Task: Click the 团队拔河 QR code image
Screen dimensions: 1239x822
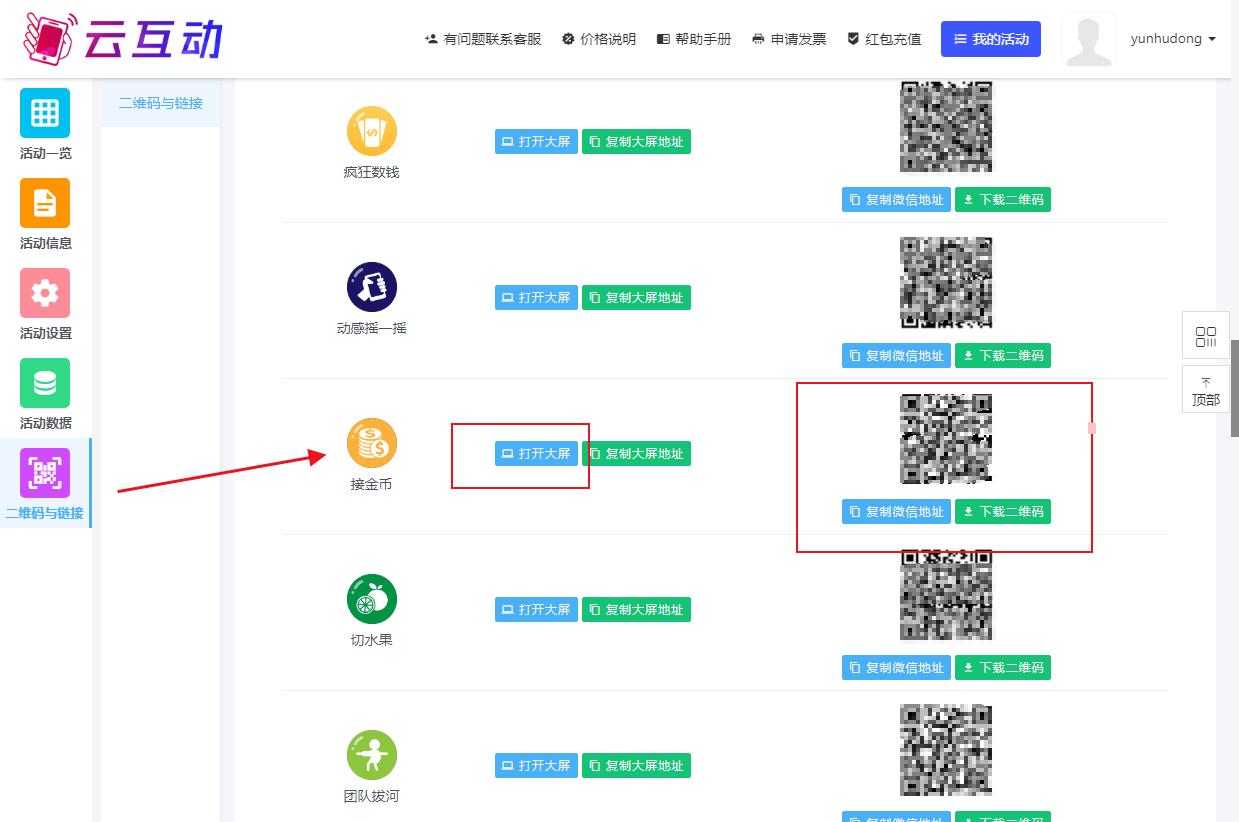Action: click(946, 751)
